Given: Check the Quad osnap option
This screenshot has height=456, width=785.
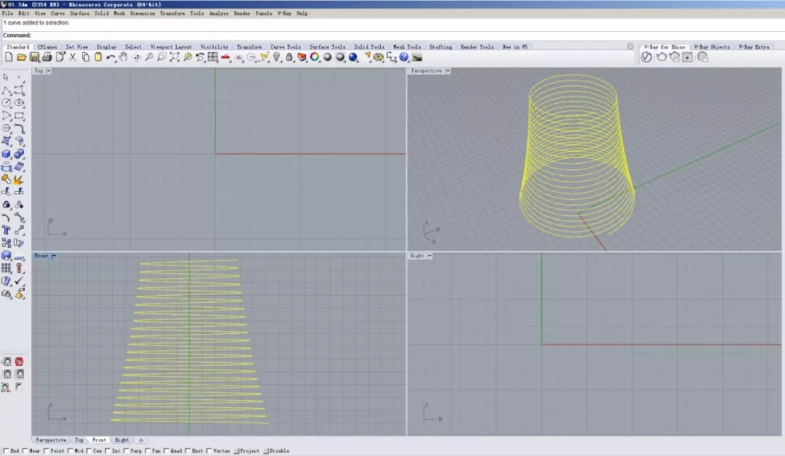Looking at the screenshot, I should [x=167, y=451].
